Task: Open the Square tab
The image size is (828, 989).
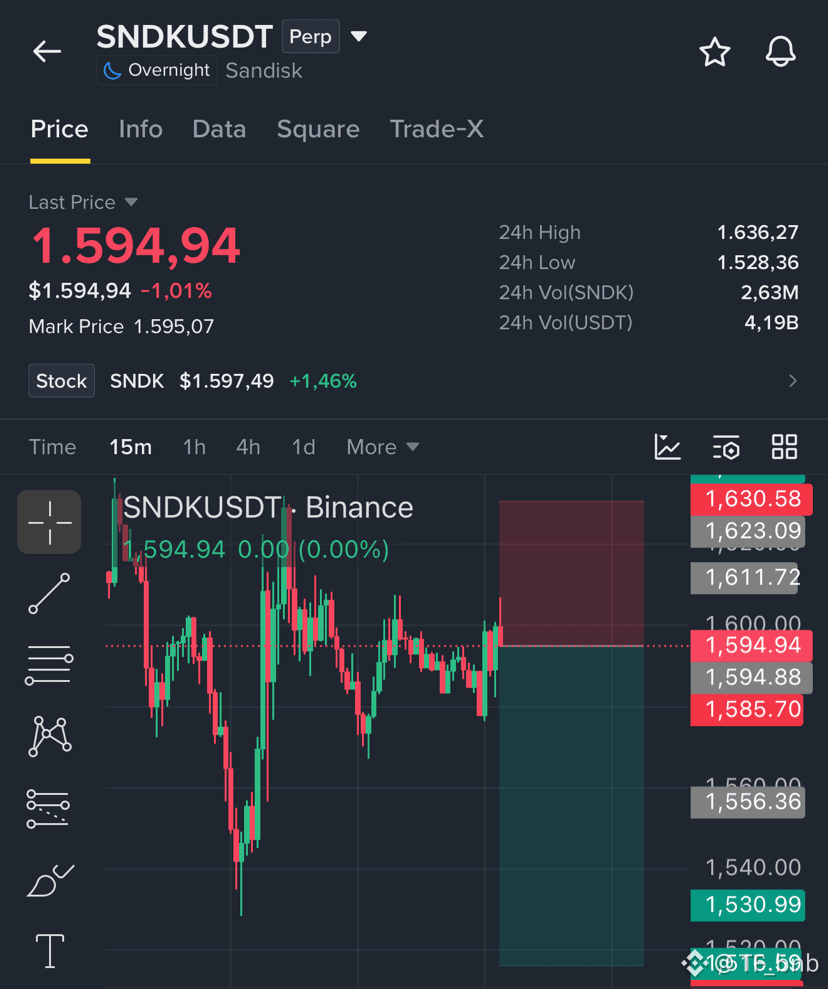Action: [x=318, y=129]
